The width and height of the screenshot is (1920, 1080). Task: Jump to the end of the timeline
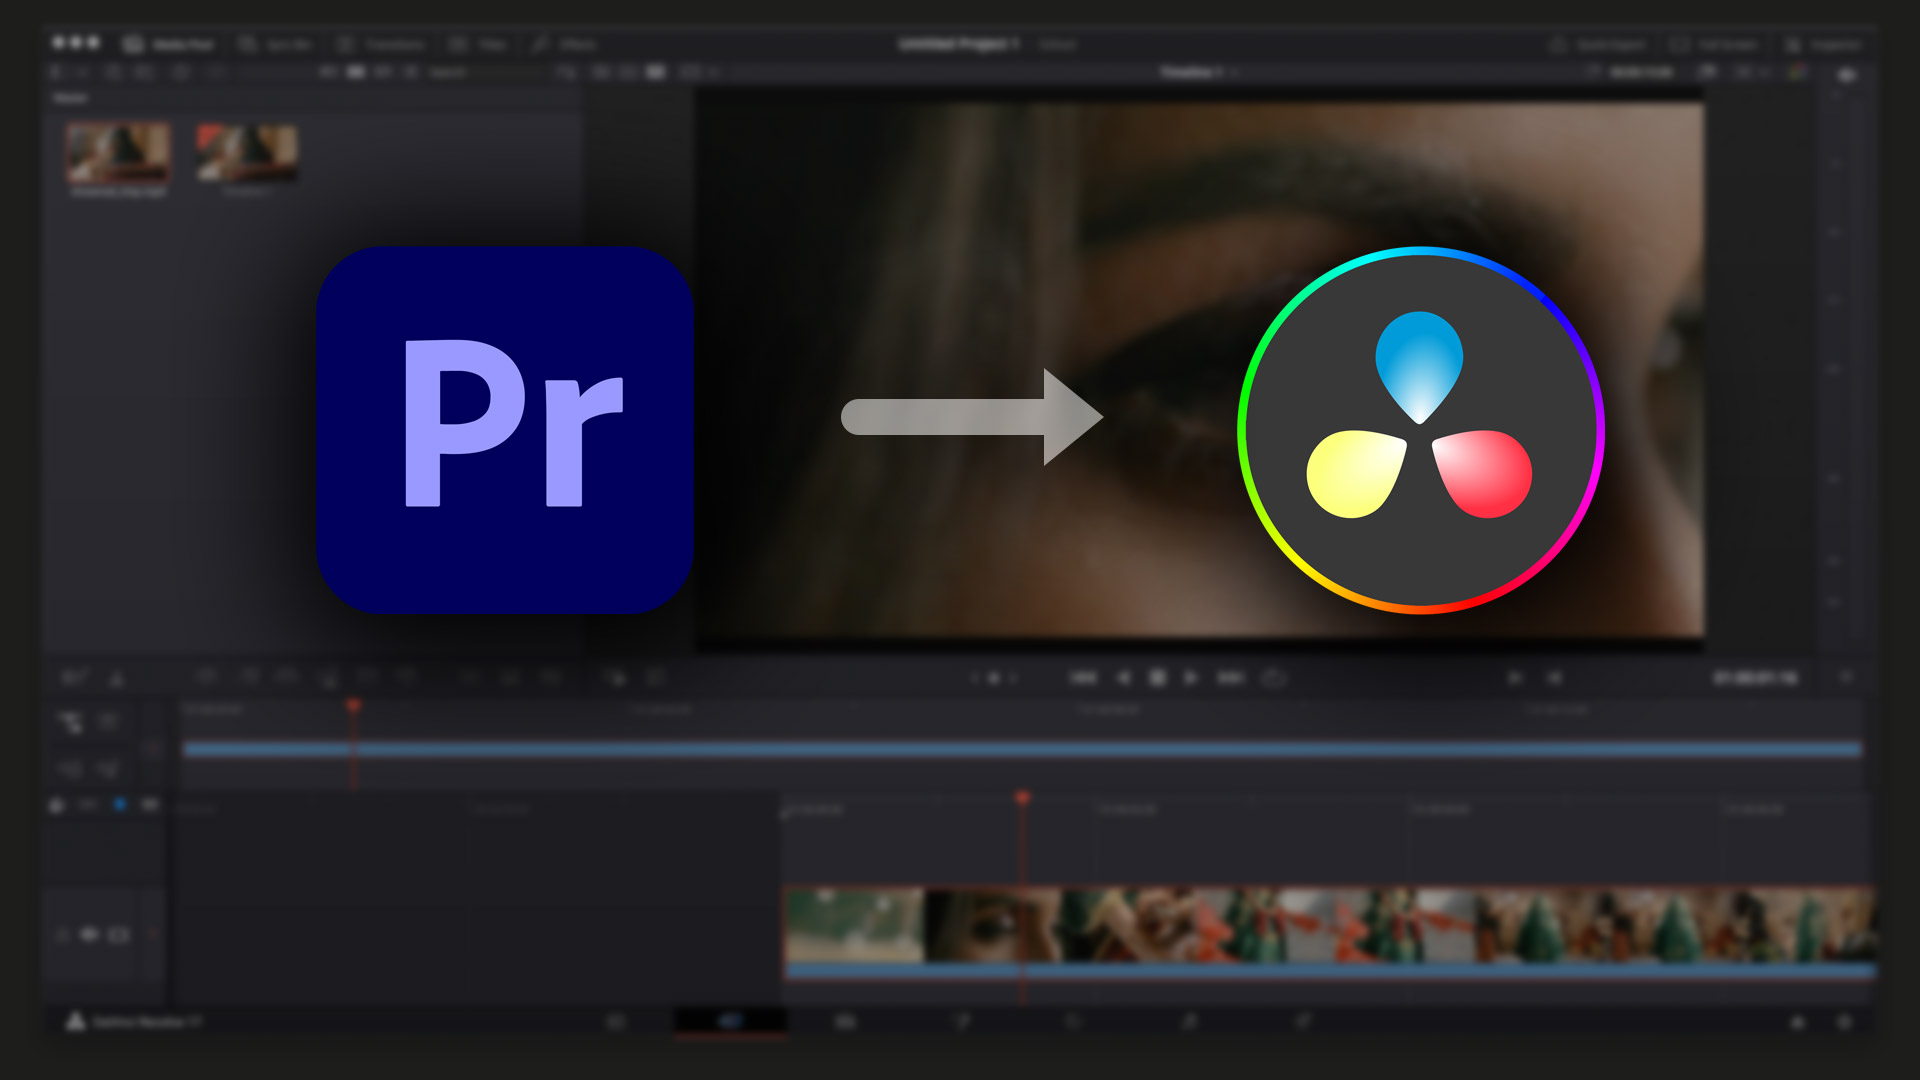click(1231, 678)
